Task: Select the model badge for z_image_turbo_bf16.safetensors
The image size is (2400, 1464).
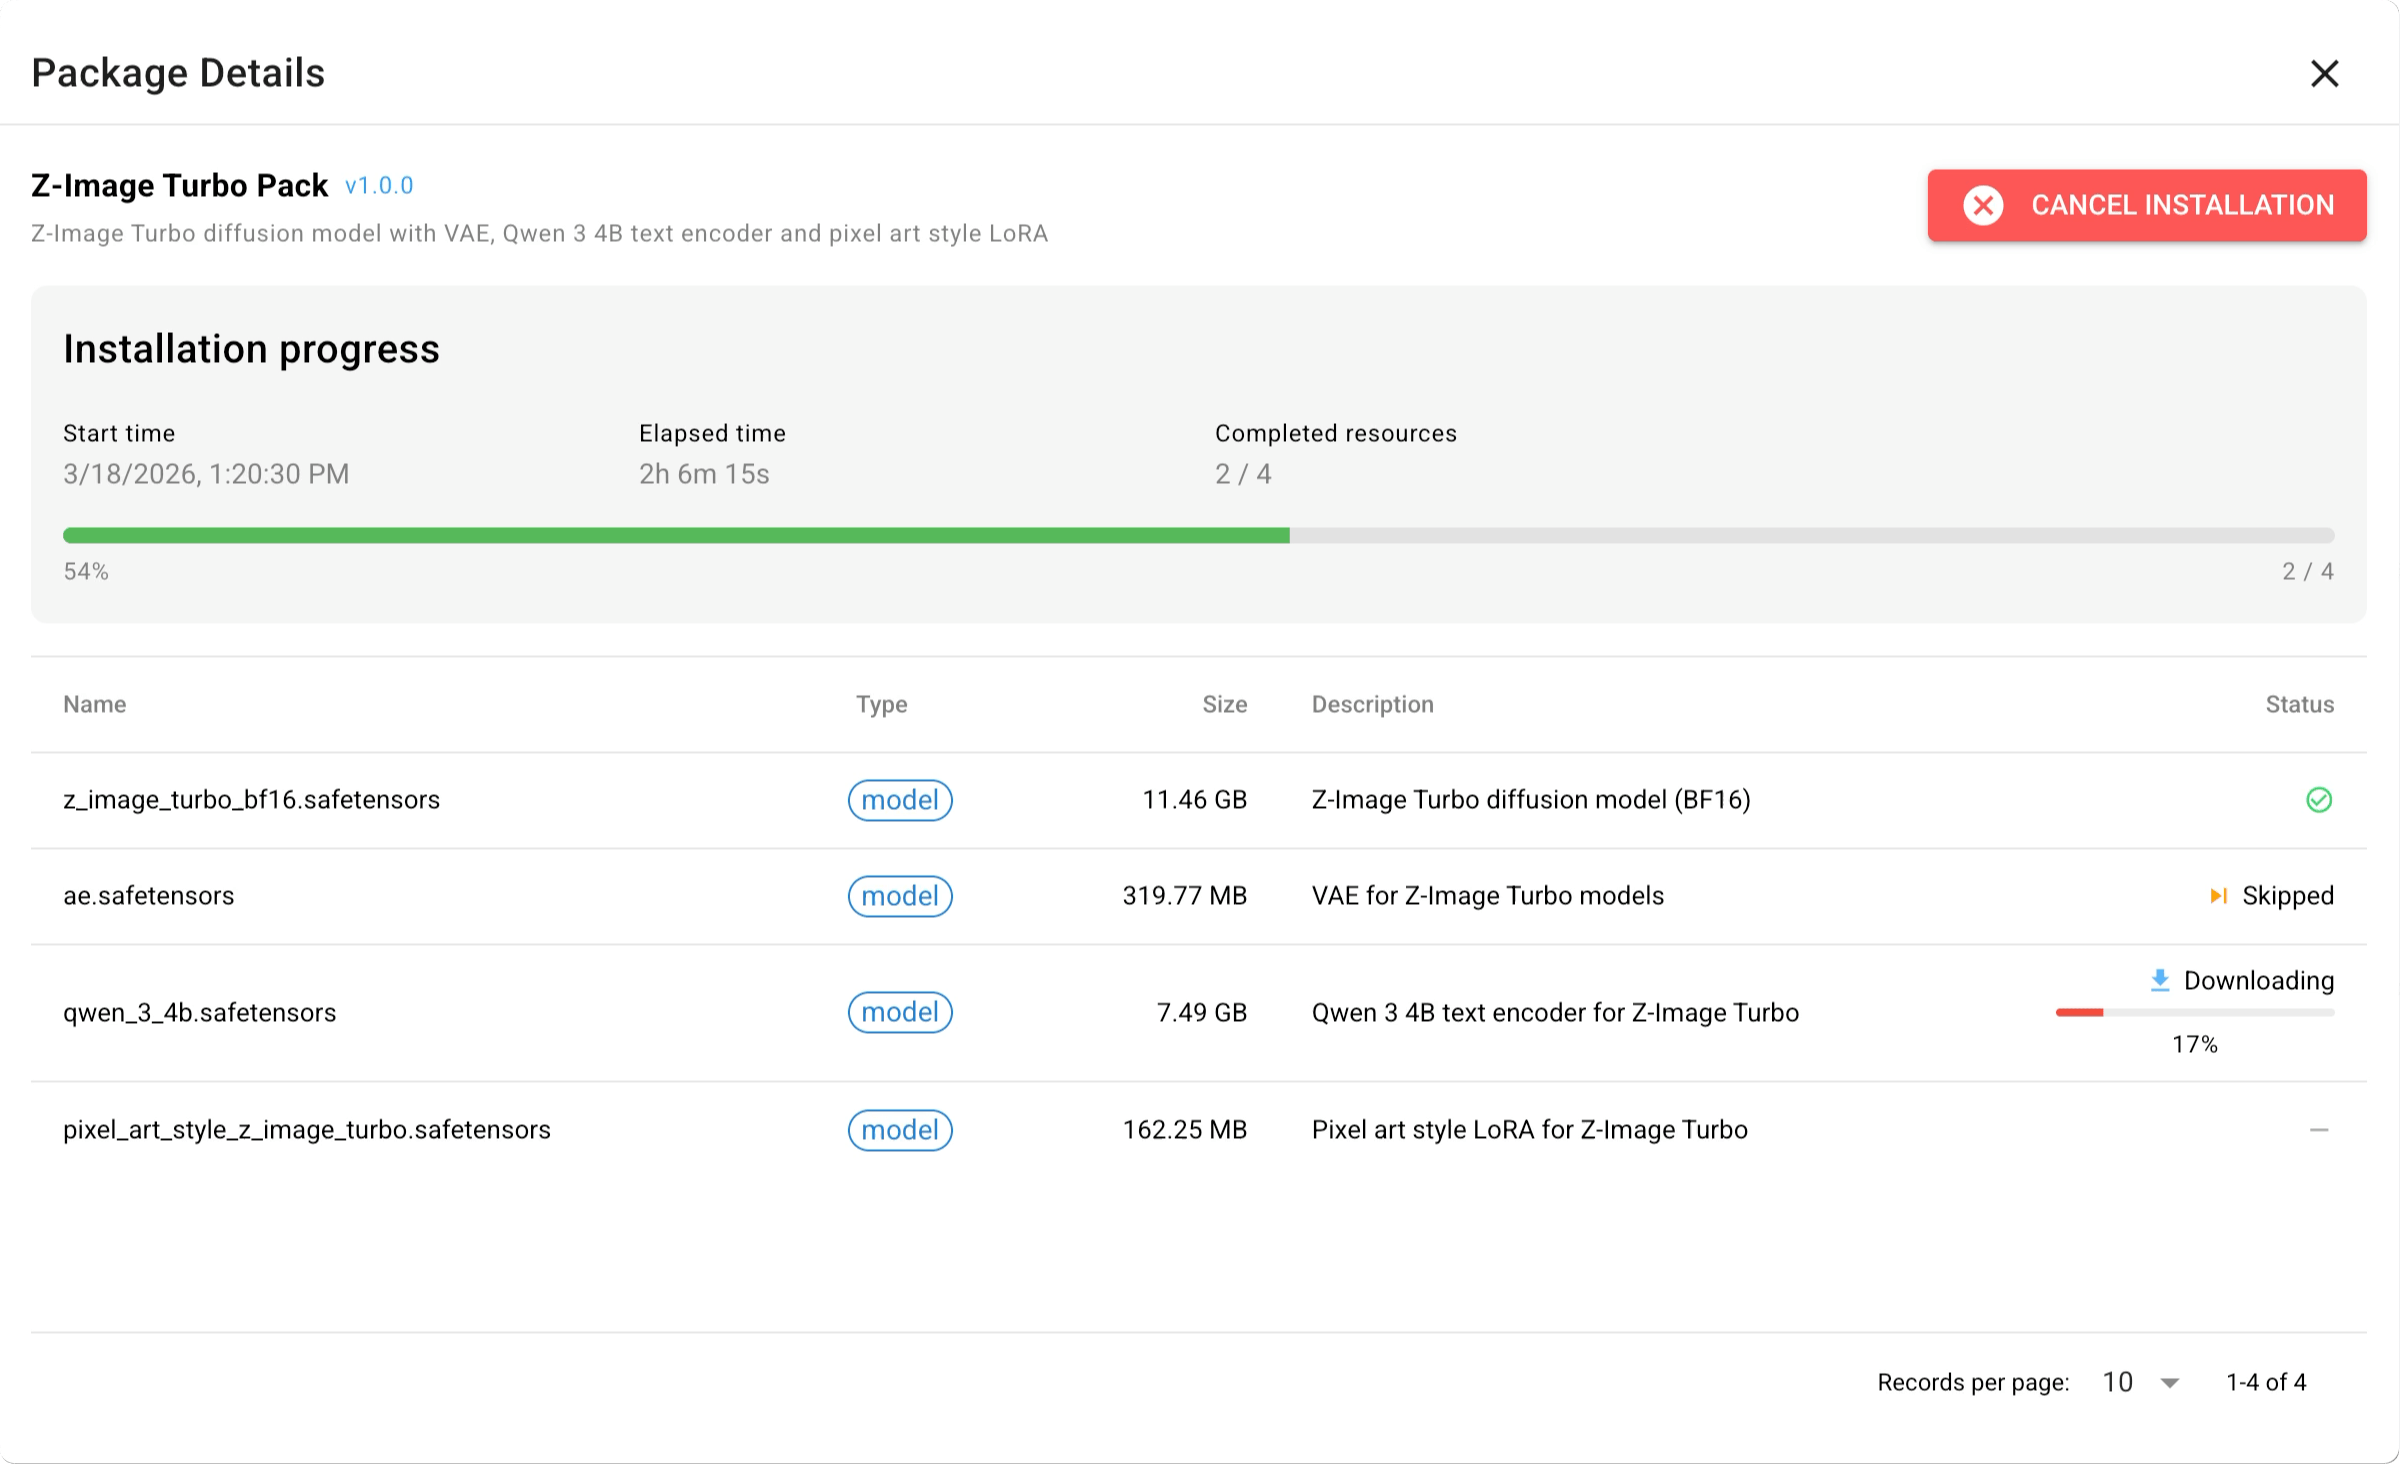Action: (x=900, y=800)
